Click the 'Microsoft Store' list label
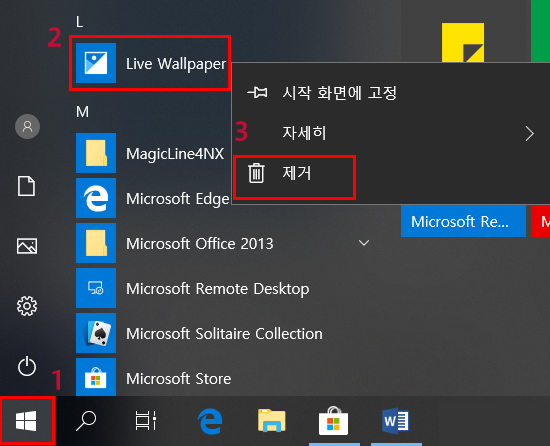The width and height of the screenshot is (550, 446). 179,379
